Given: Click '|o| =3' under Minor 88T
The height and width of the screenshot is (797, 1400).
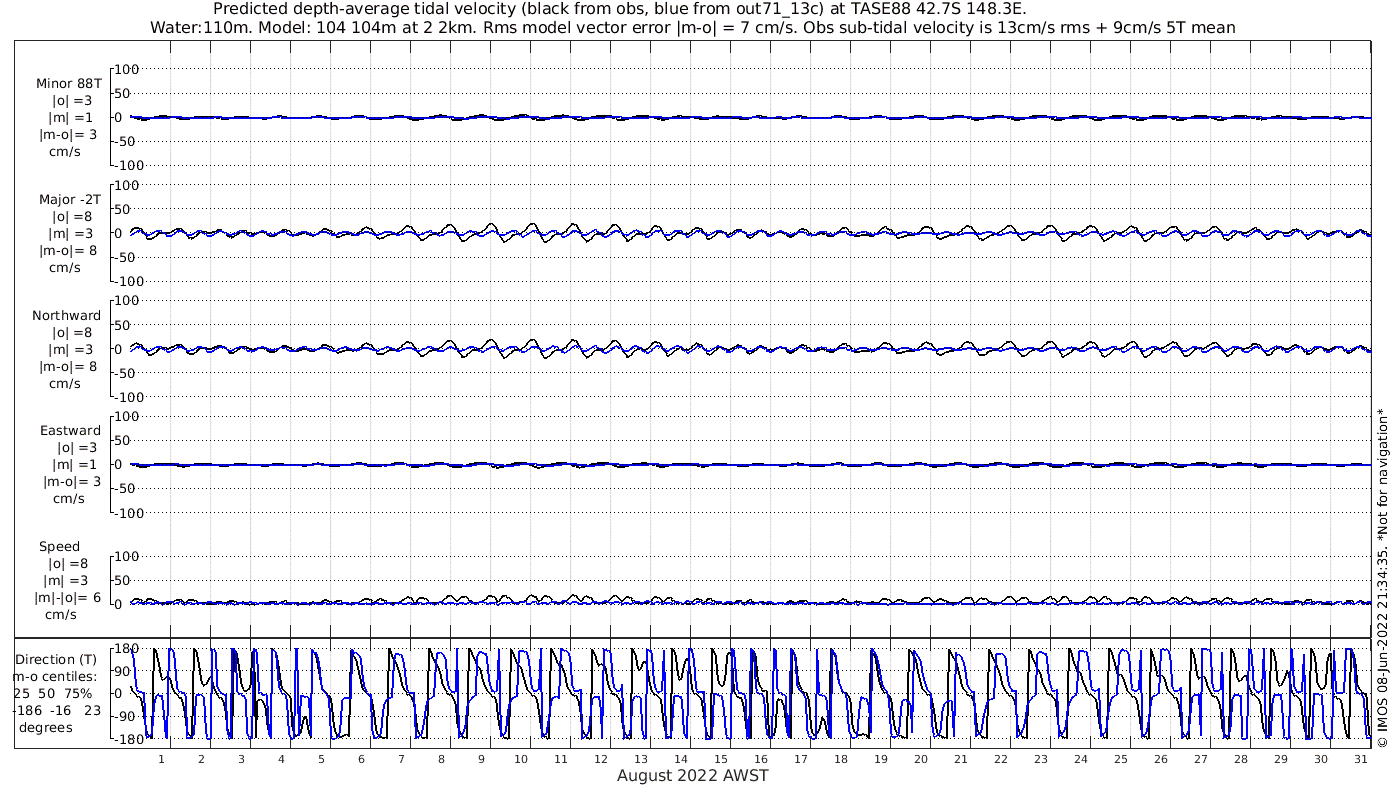Looking at the screenshot, I should click(x=72, y=101).
